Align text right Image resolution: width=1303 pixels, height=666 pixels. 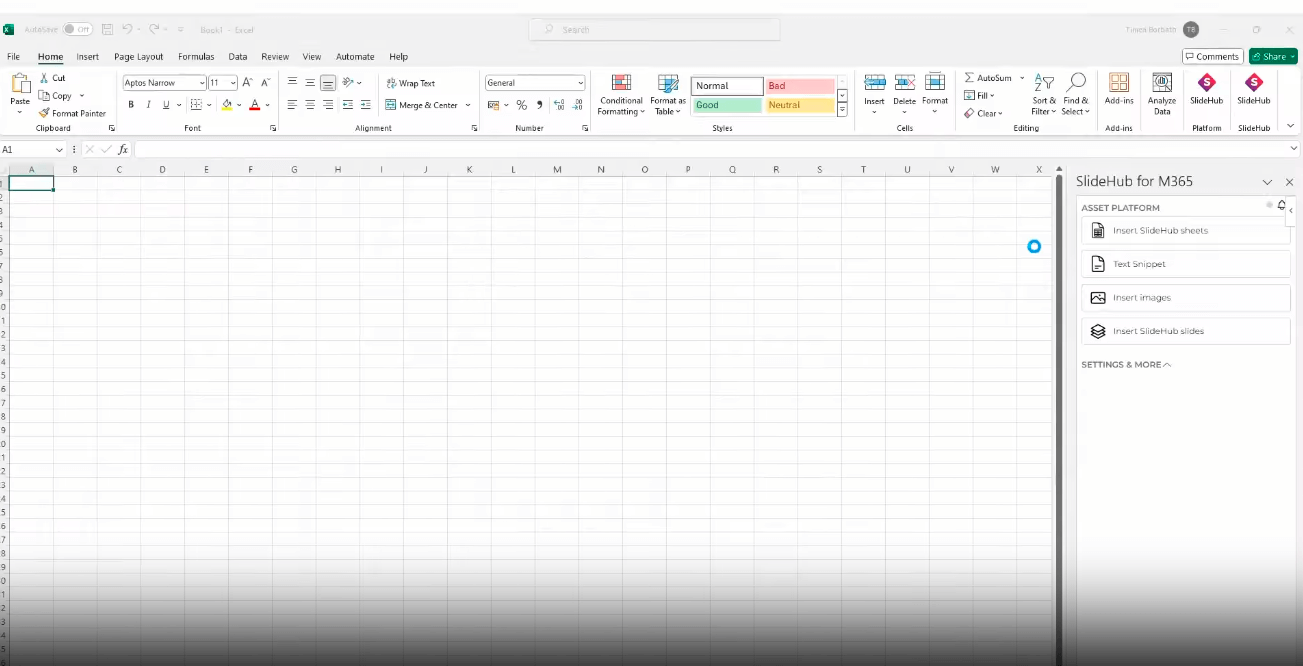point(328,105)
